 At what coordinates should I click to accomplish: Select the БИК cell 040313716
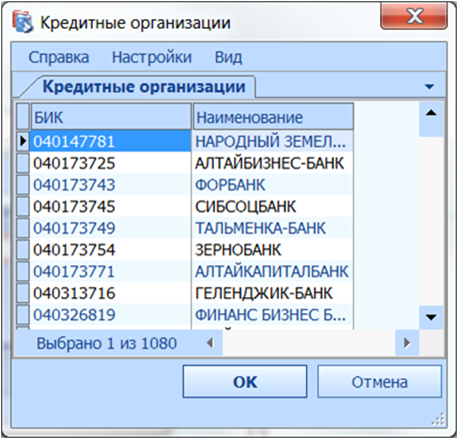point(110,293)
